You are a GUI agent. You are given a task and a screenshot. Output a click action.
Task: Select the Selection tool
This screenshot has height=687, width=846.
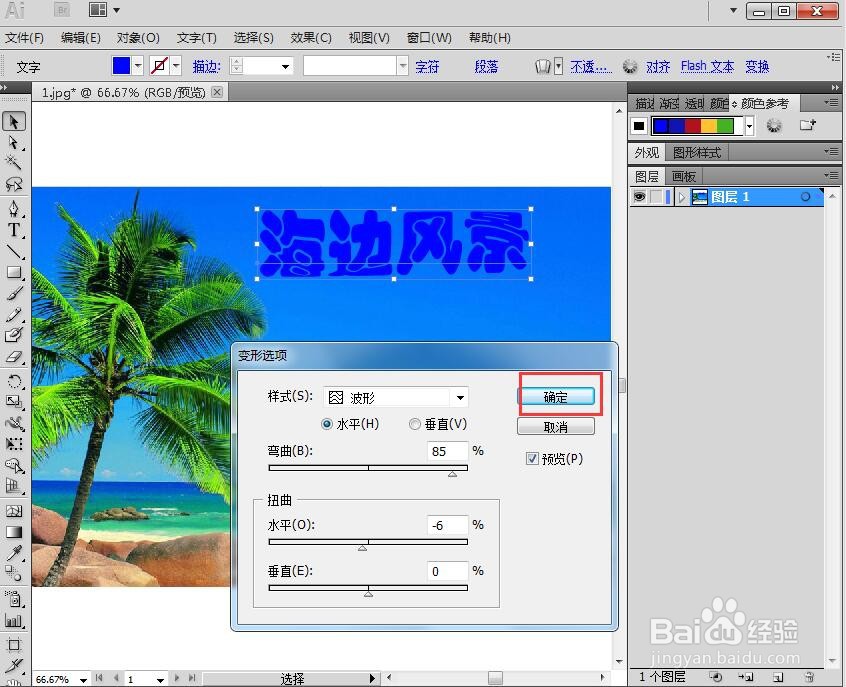(x=14, y=120)
